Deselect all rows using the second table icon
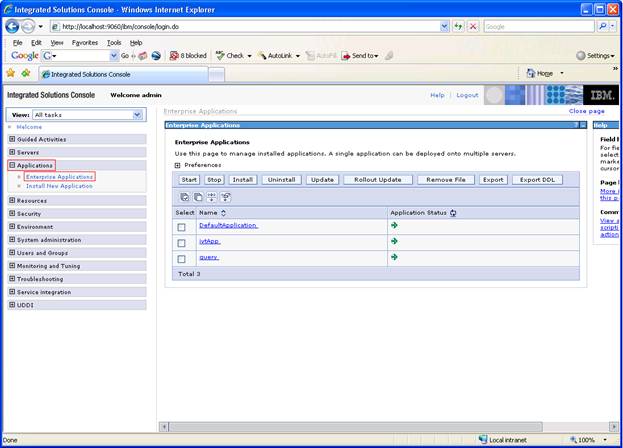The image size is (623, 448). (198, 197)
